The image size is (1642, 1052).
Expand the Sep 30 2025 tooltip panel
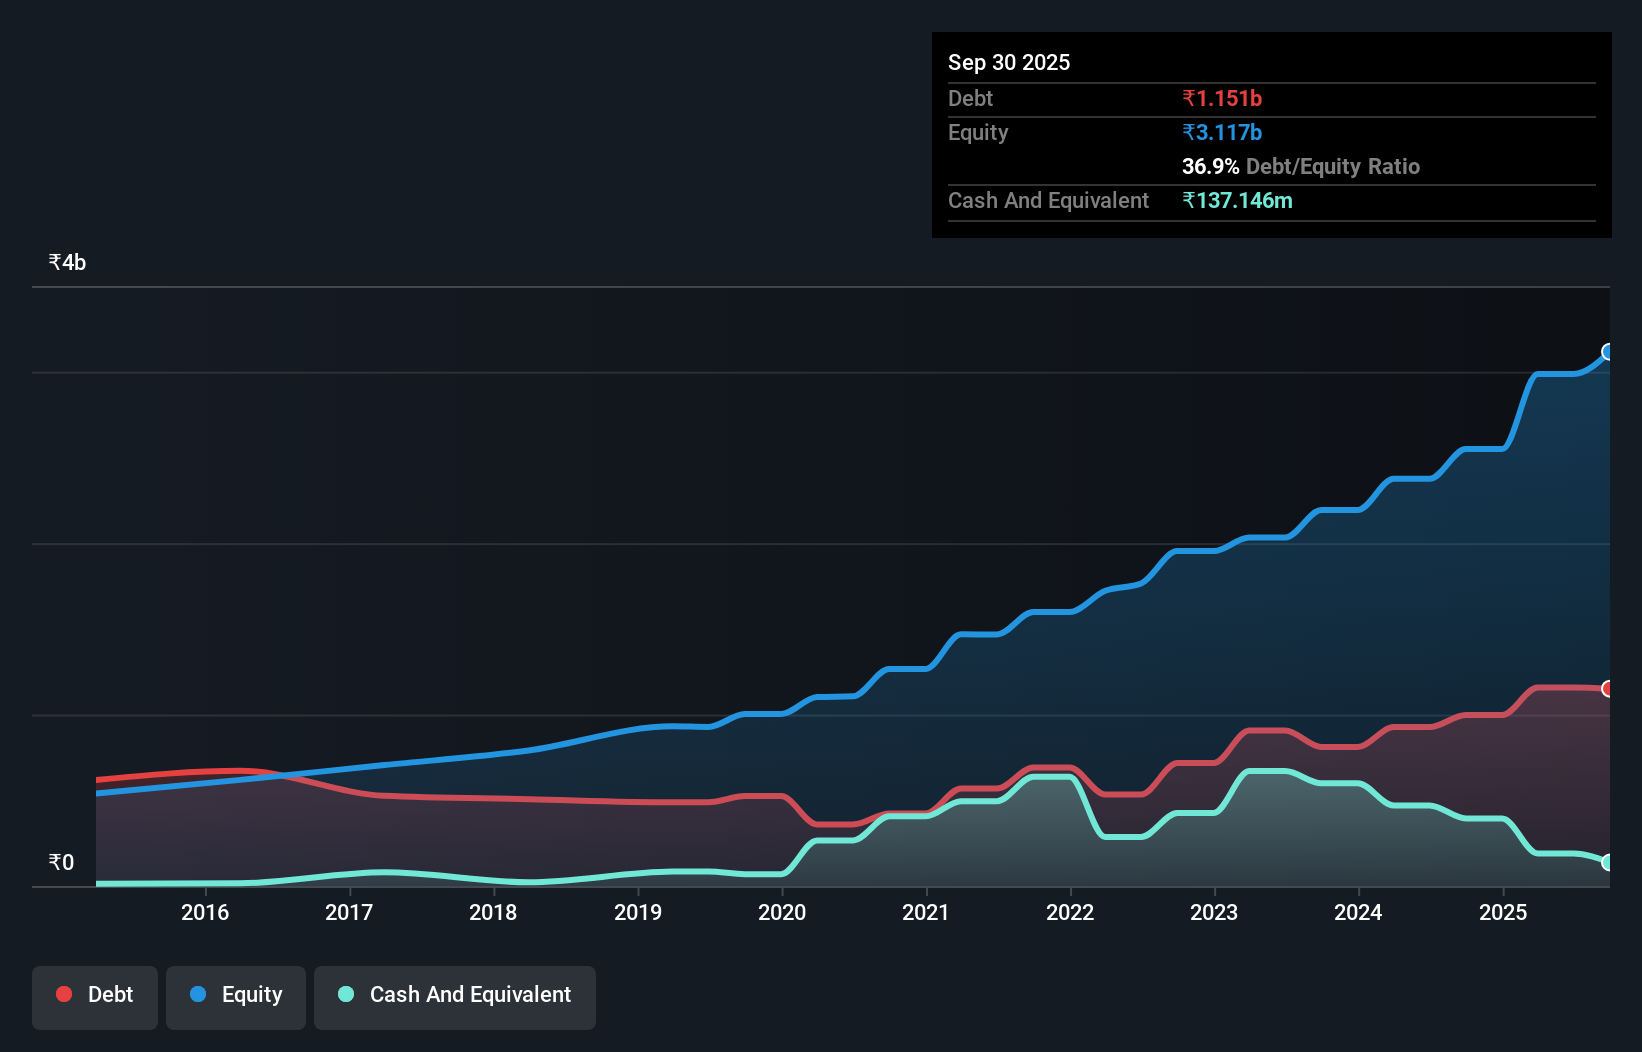pos(1009,62)
